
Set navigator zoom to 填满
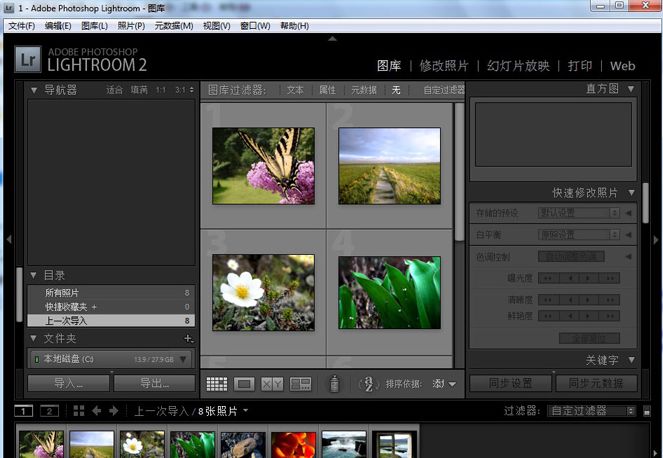coord(139,90)
